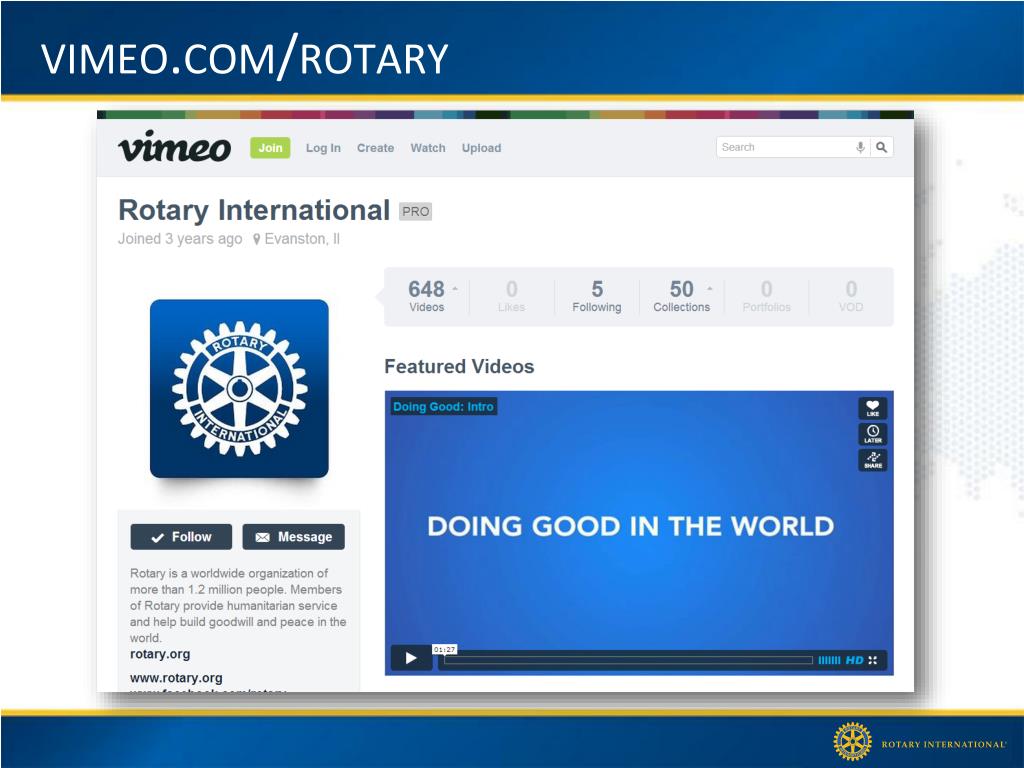Add video to Watch Later
Screen dimensions: 1024x768
tap(872, 434)
